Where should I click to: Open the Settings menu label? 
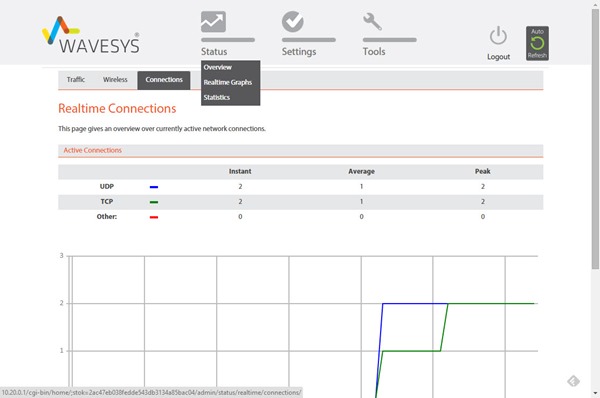tap(299, 52)
